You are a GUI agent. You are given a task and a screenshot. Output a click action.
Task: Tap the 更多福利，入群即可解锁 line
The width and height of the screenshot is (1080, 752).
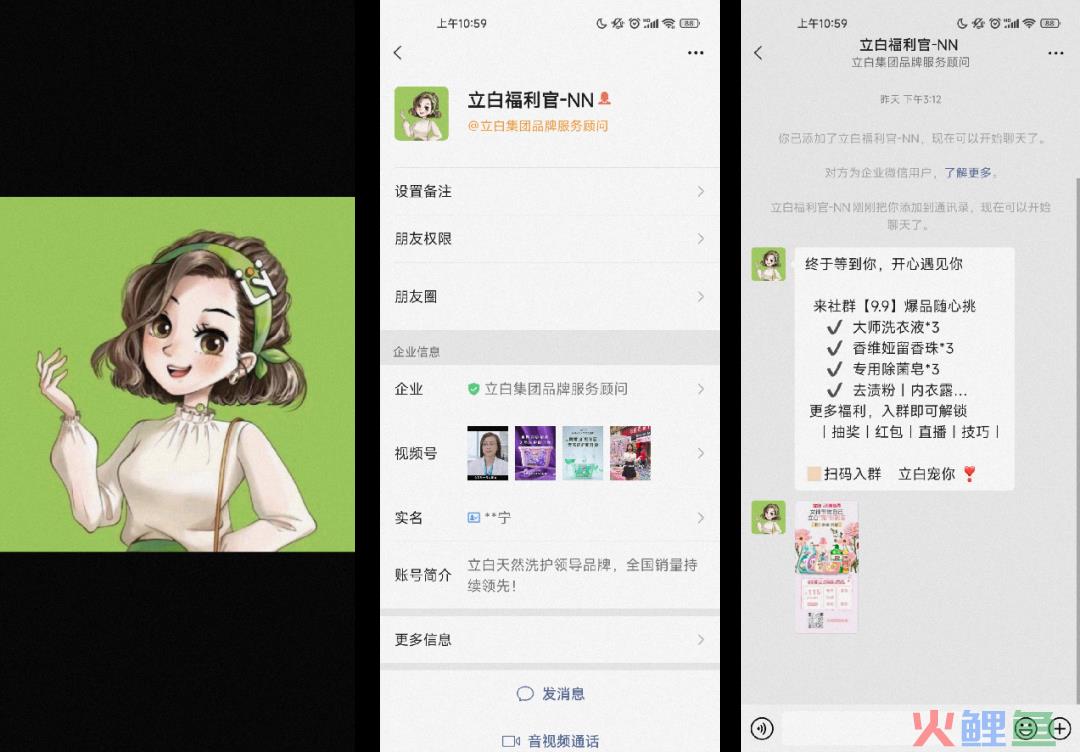[888, 411]
